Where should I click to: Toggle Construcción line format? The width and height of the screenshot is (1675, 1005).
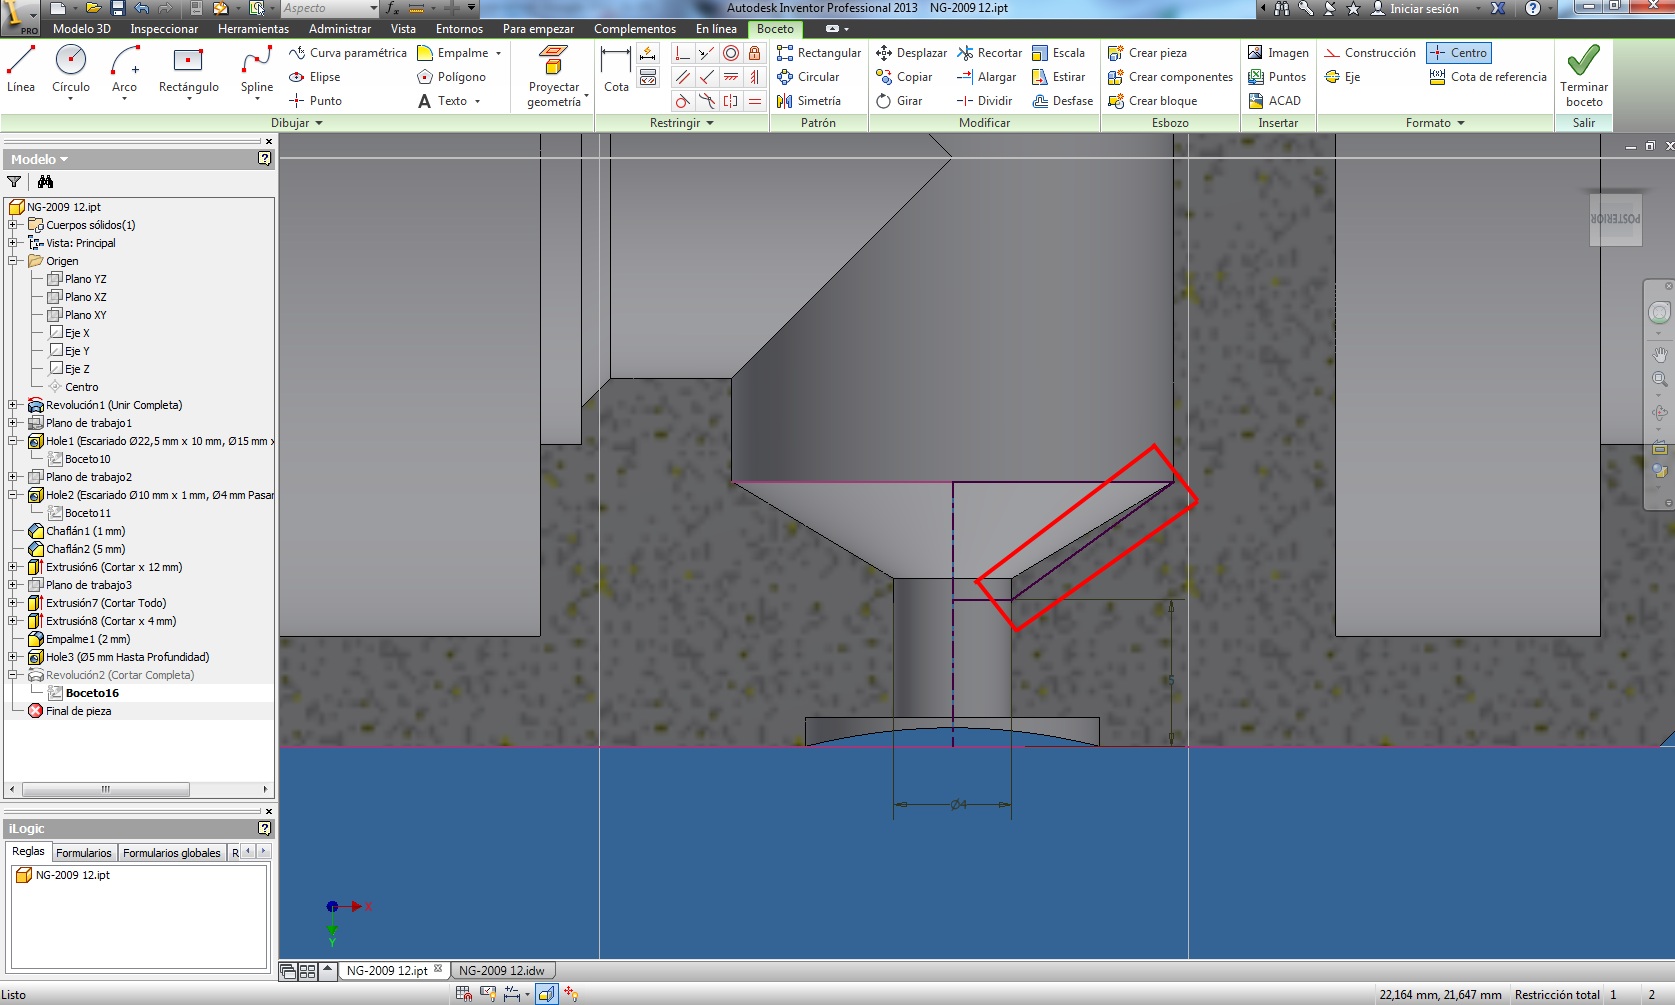(1370, 53)
